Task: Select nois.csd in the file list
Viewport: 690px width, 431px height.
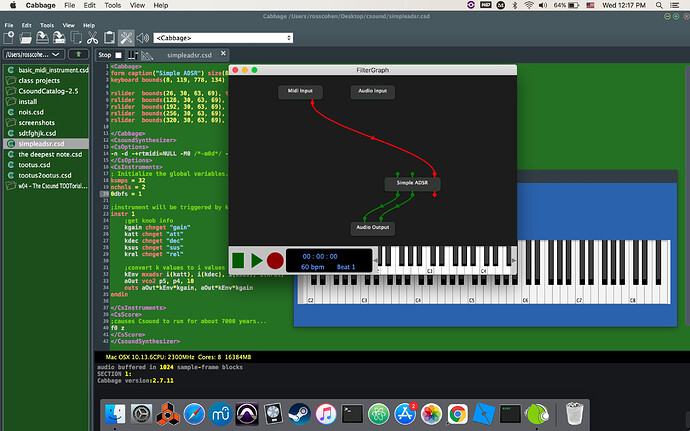Action: coord(46,112)
